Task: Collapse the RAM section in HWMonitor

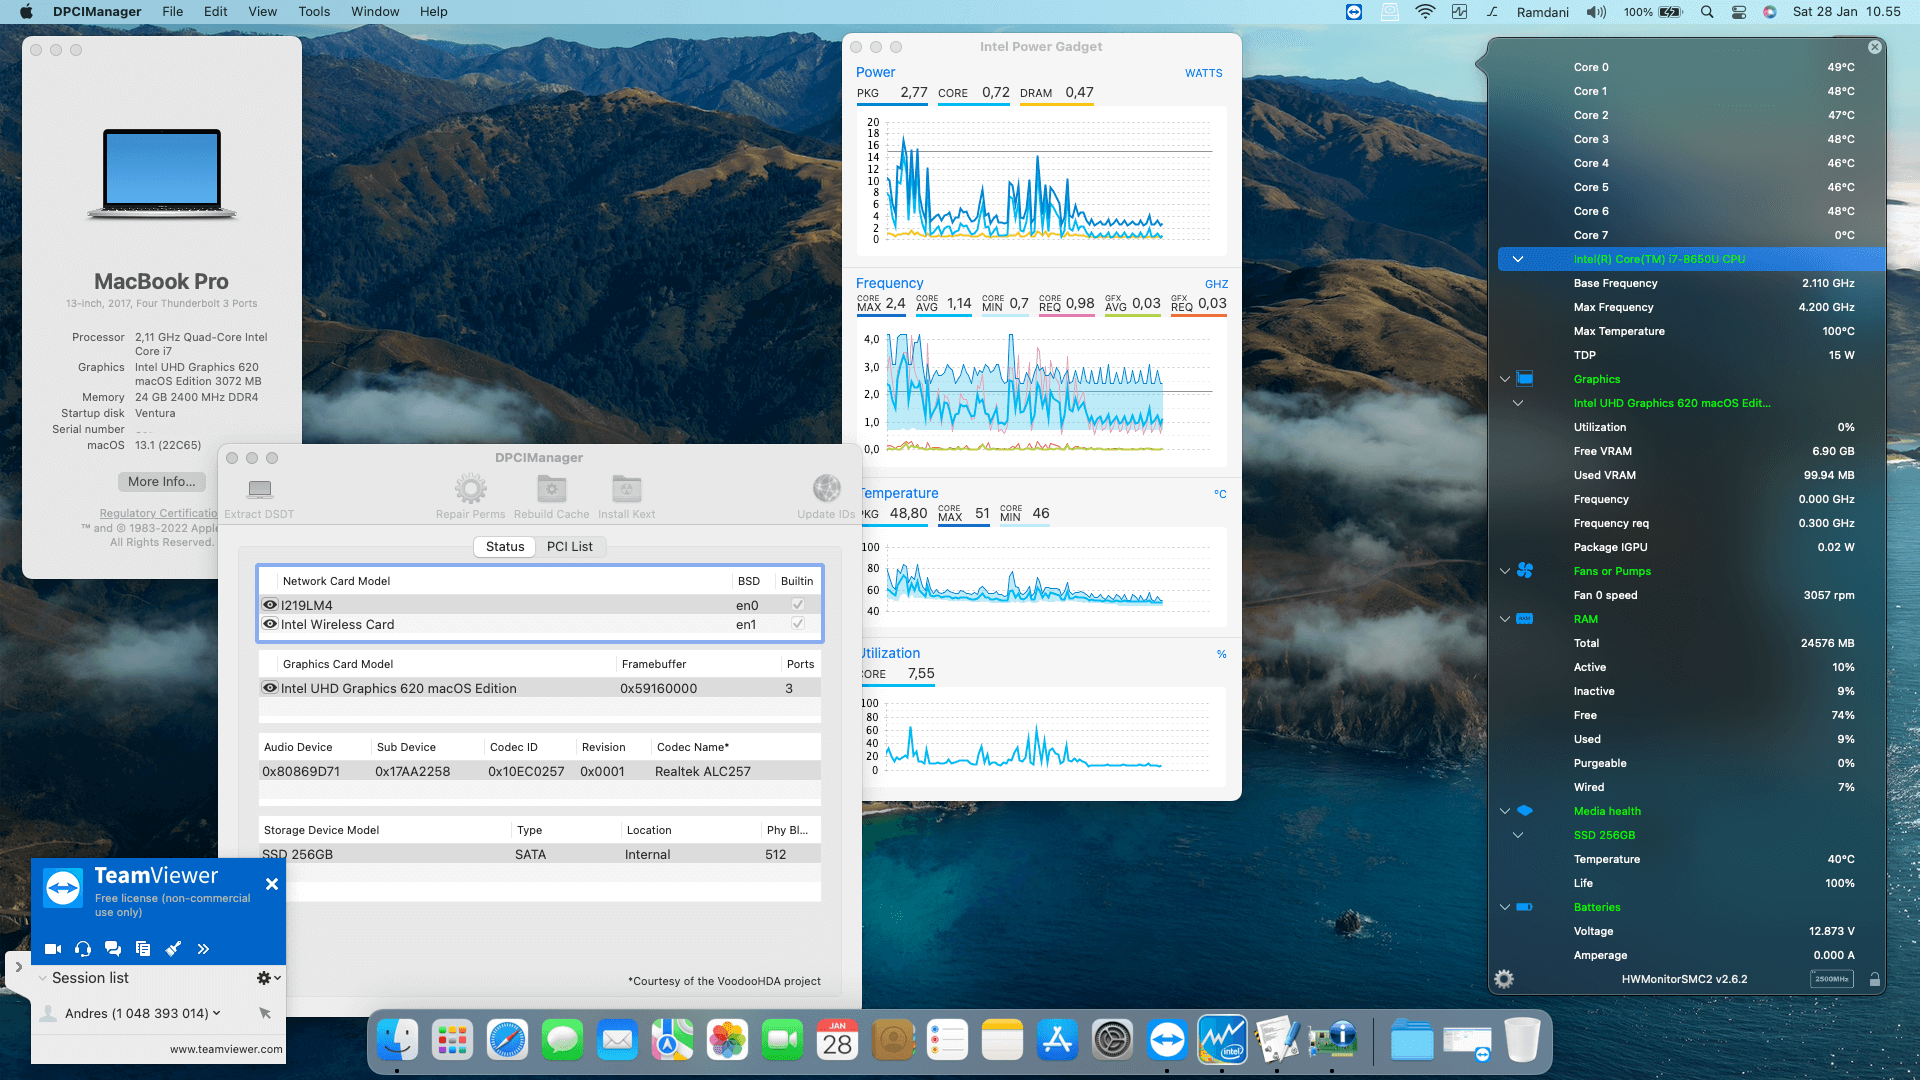Action: tap(1504, 619)
